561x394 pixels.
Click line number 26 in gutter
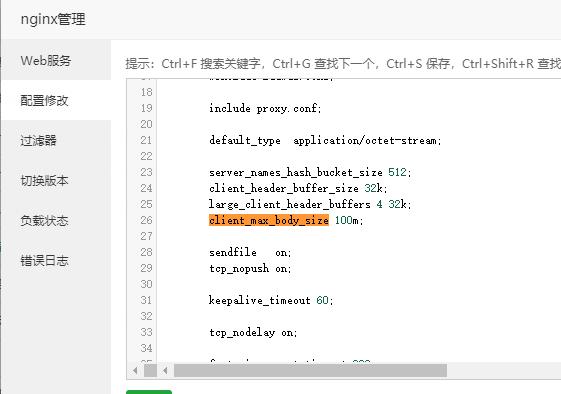pos(146,220)
